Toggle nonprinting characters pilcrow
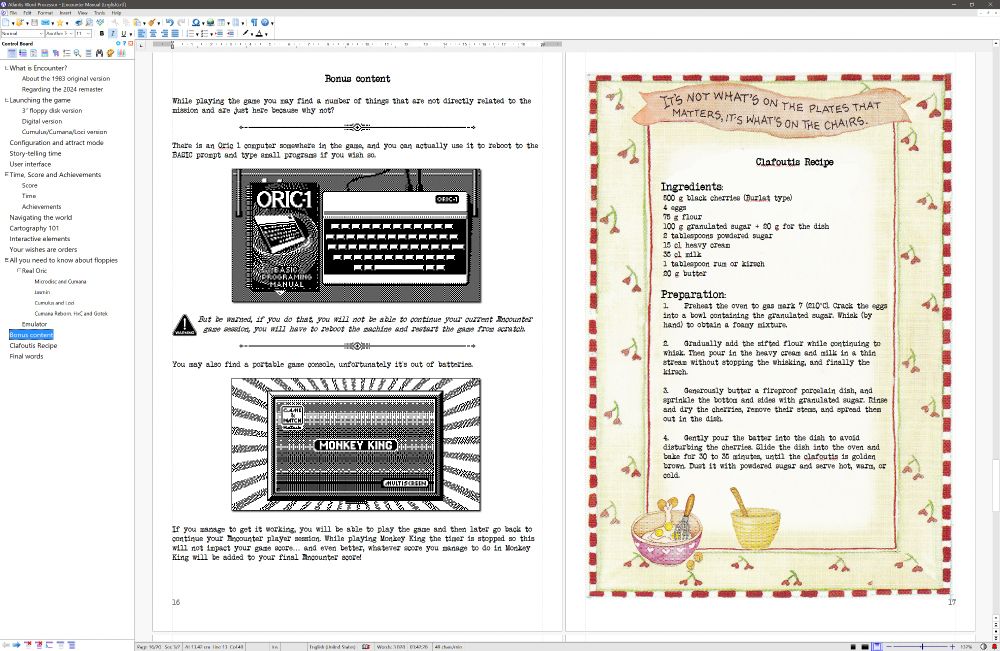Image resolution: width=1000 pixels, height=651 pixels. coord(254,22)
